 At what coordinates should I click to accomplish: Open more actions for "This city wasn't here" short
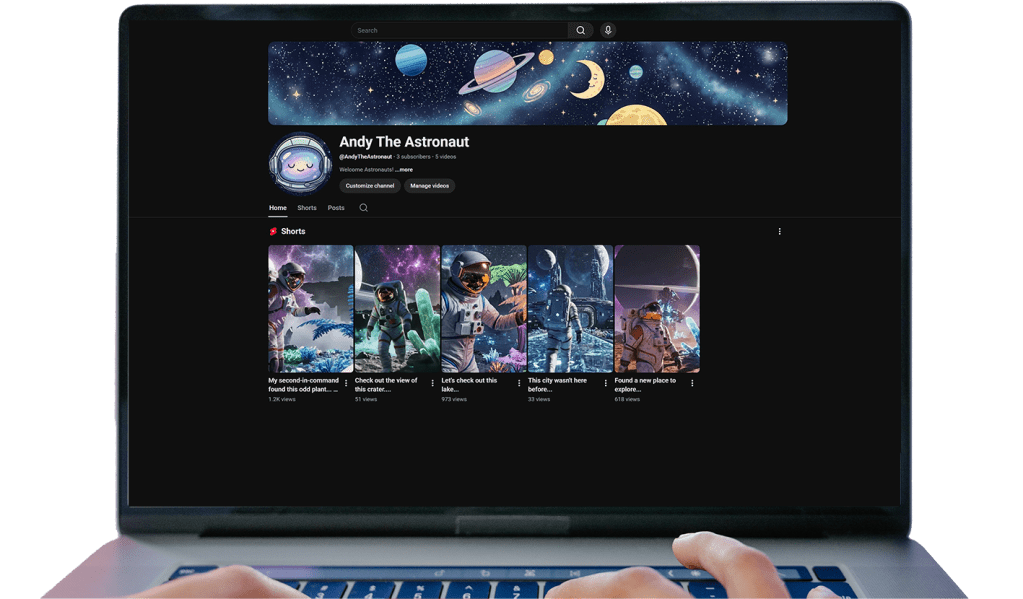[606, 383]
